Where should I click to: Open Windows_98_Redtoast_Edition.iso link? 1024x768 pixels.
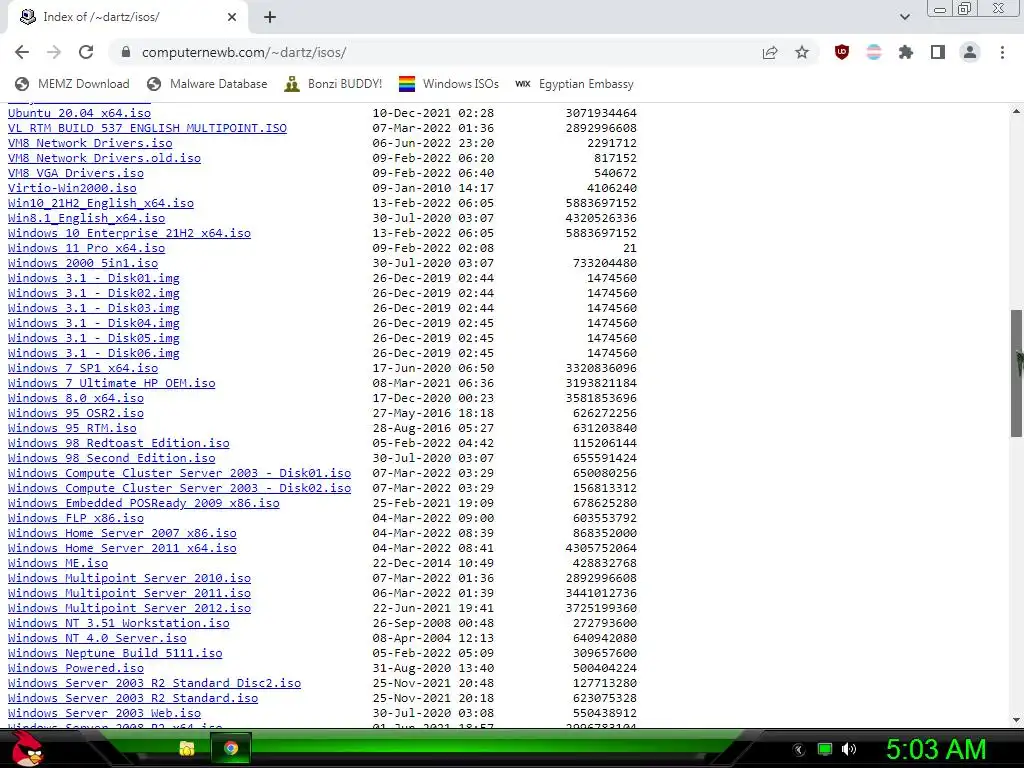click(x=119, y=443)
